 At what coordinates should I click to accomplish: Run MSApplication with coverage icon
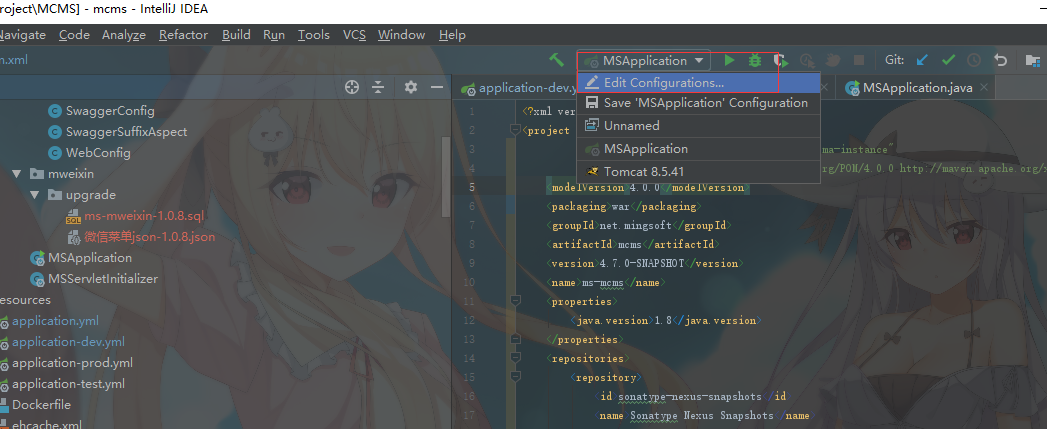pyautogui.click(x=781, y=61)
